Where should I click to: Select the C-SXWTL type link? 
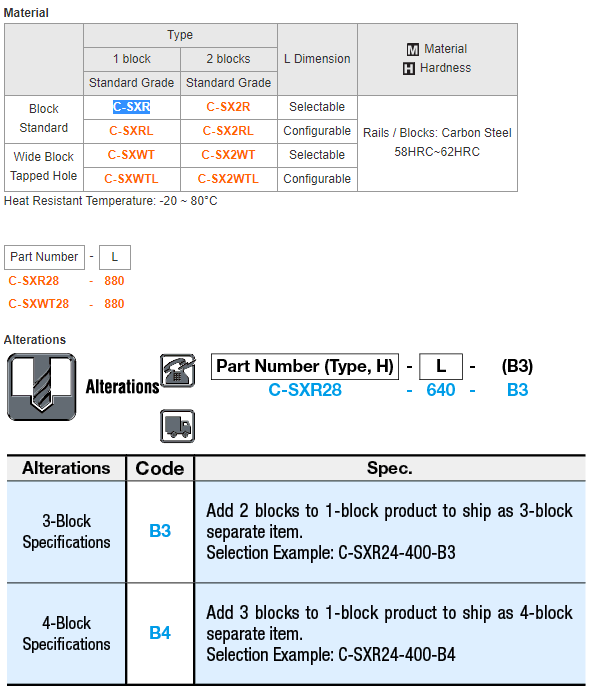[x=131, y=179]
